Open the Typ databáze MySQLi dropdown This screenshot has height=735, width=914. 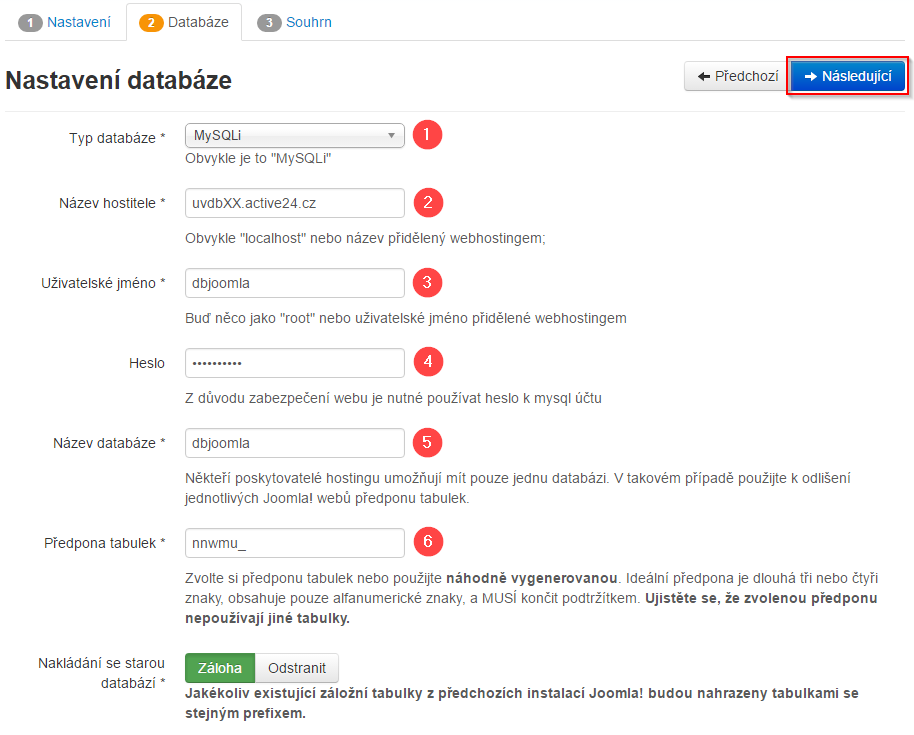point(295,136)
